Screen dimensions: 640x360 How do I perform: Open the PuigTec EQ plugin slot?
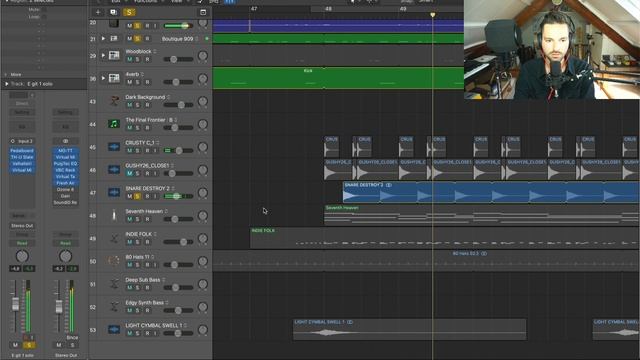(x=65, y=164)
